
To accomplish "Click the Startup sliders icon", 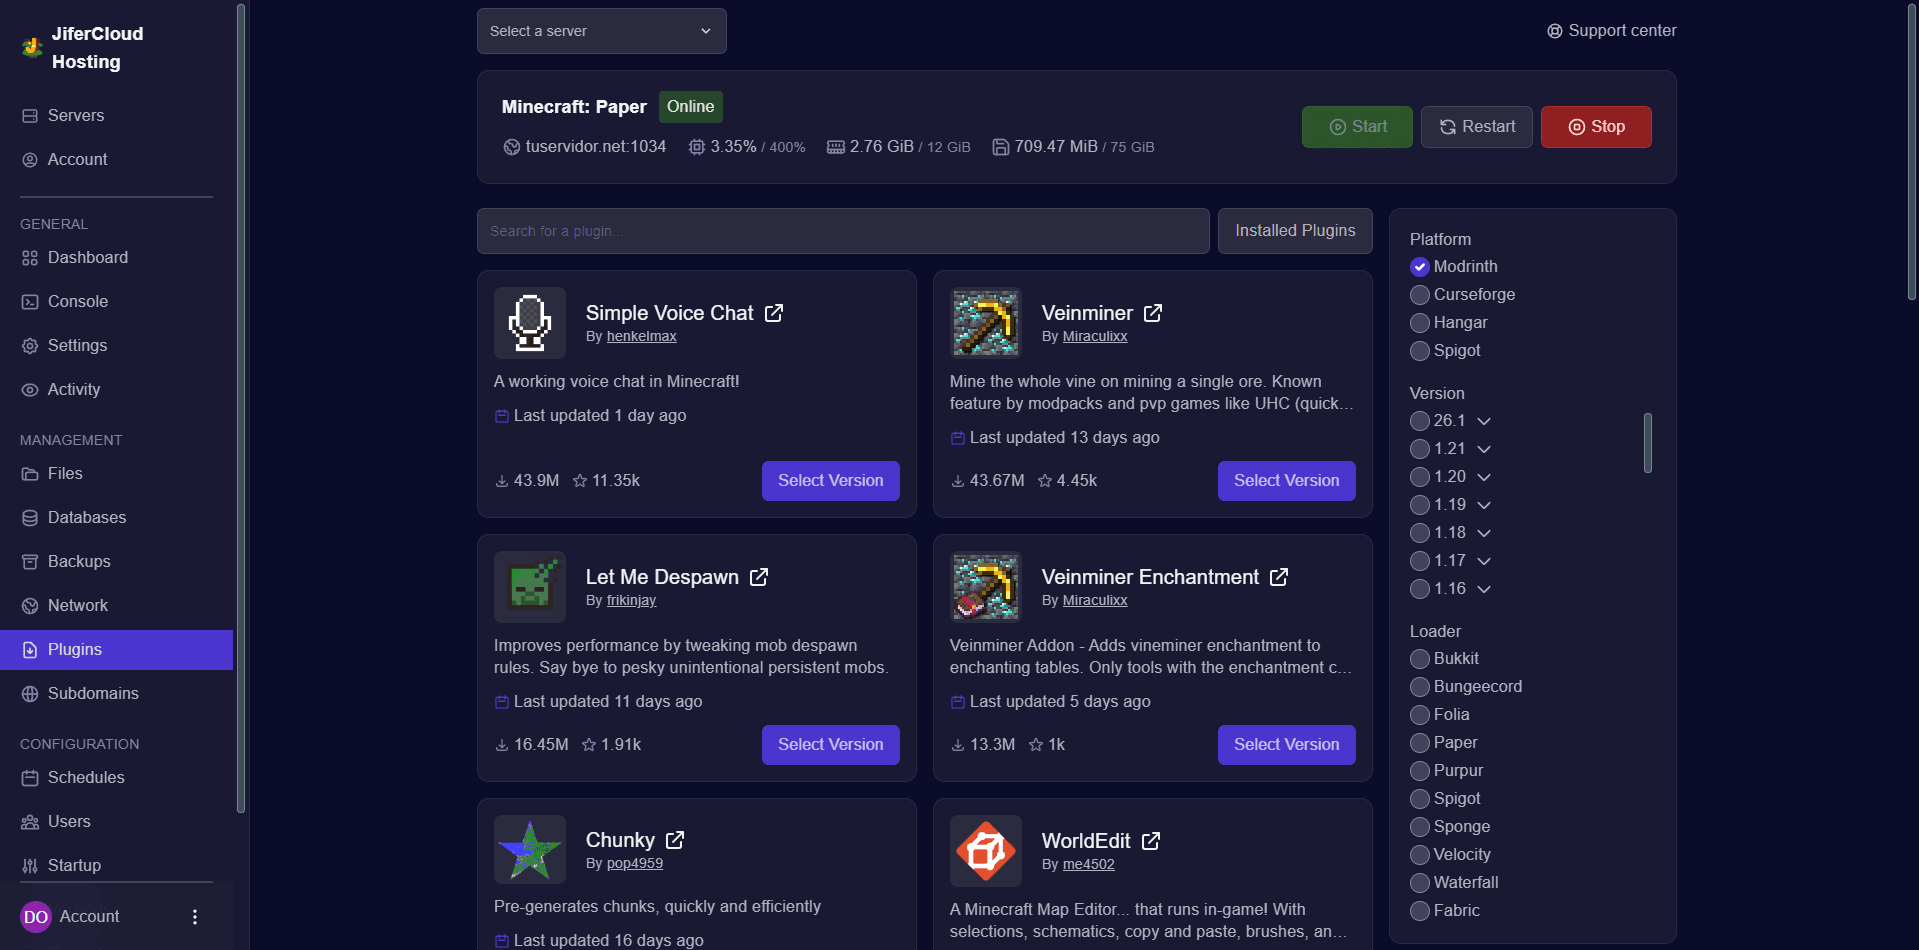I will [30, 866].
